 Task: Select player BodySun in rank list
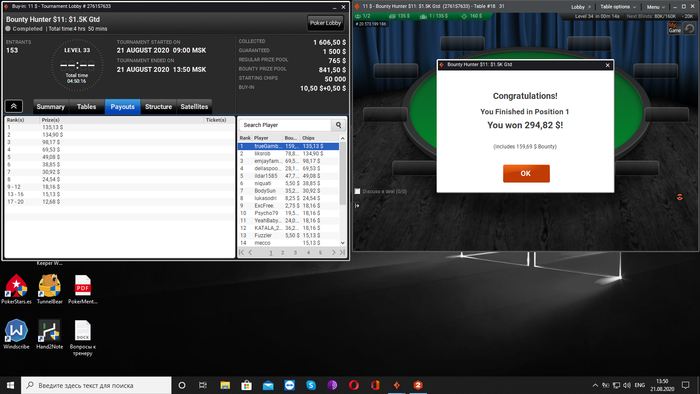coord(289,191)
